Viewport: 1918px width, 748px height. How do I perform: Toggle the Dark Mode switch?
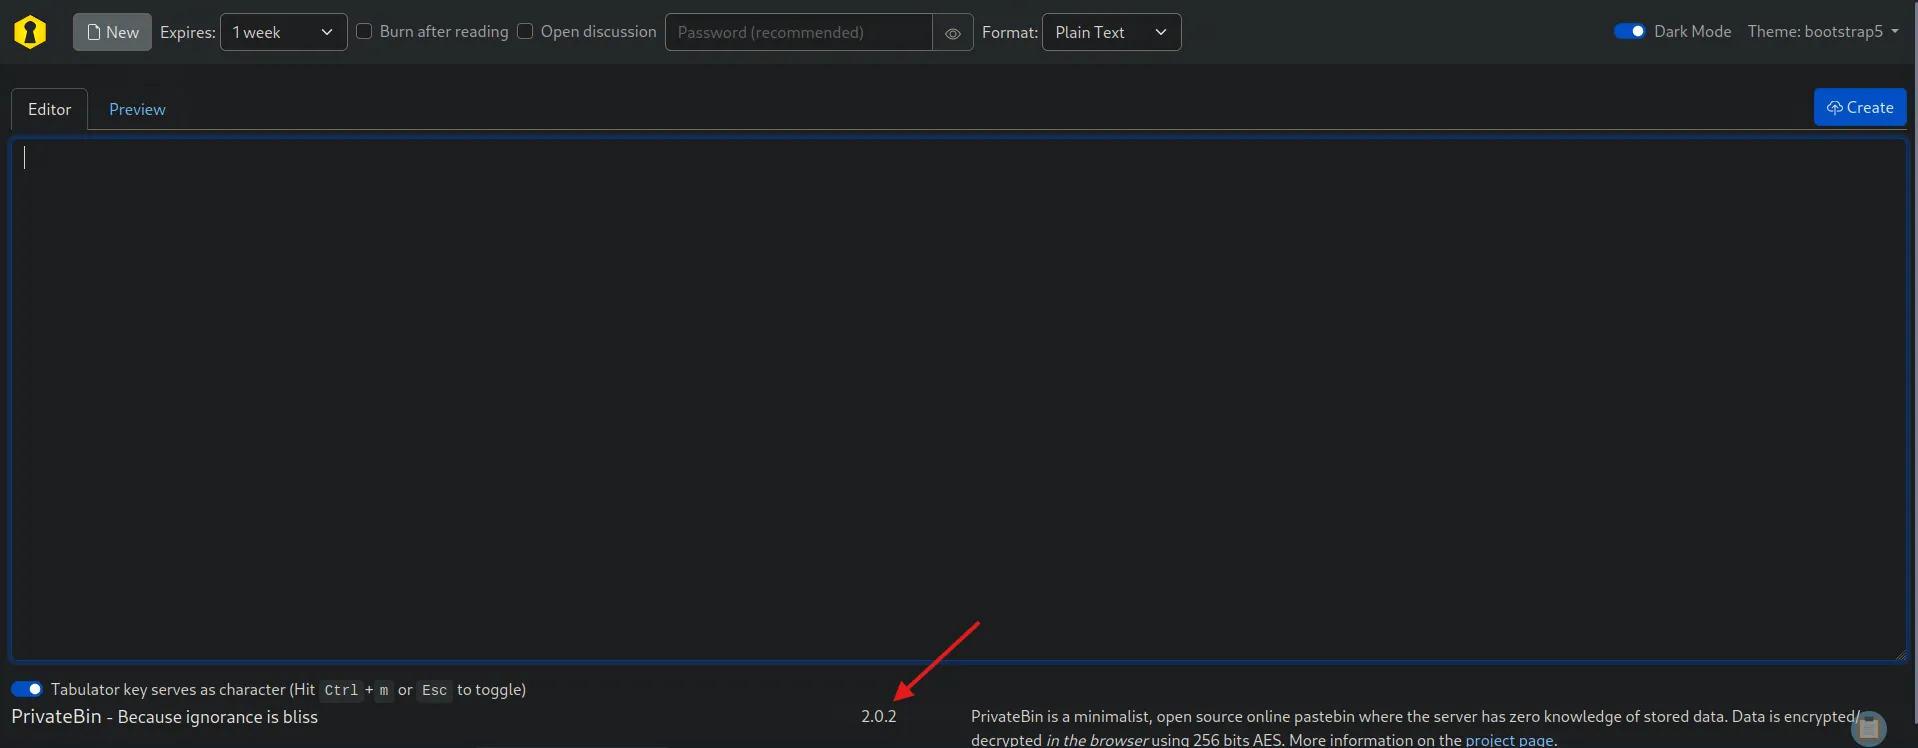pyautogui.click(x=1629, y=31)
